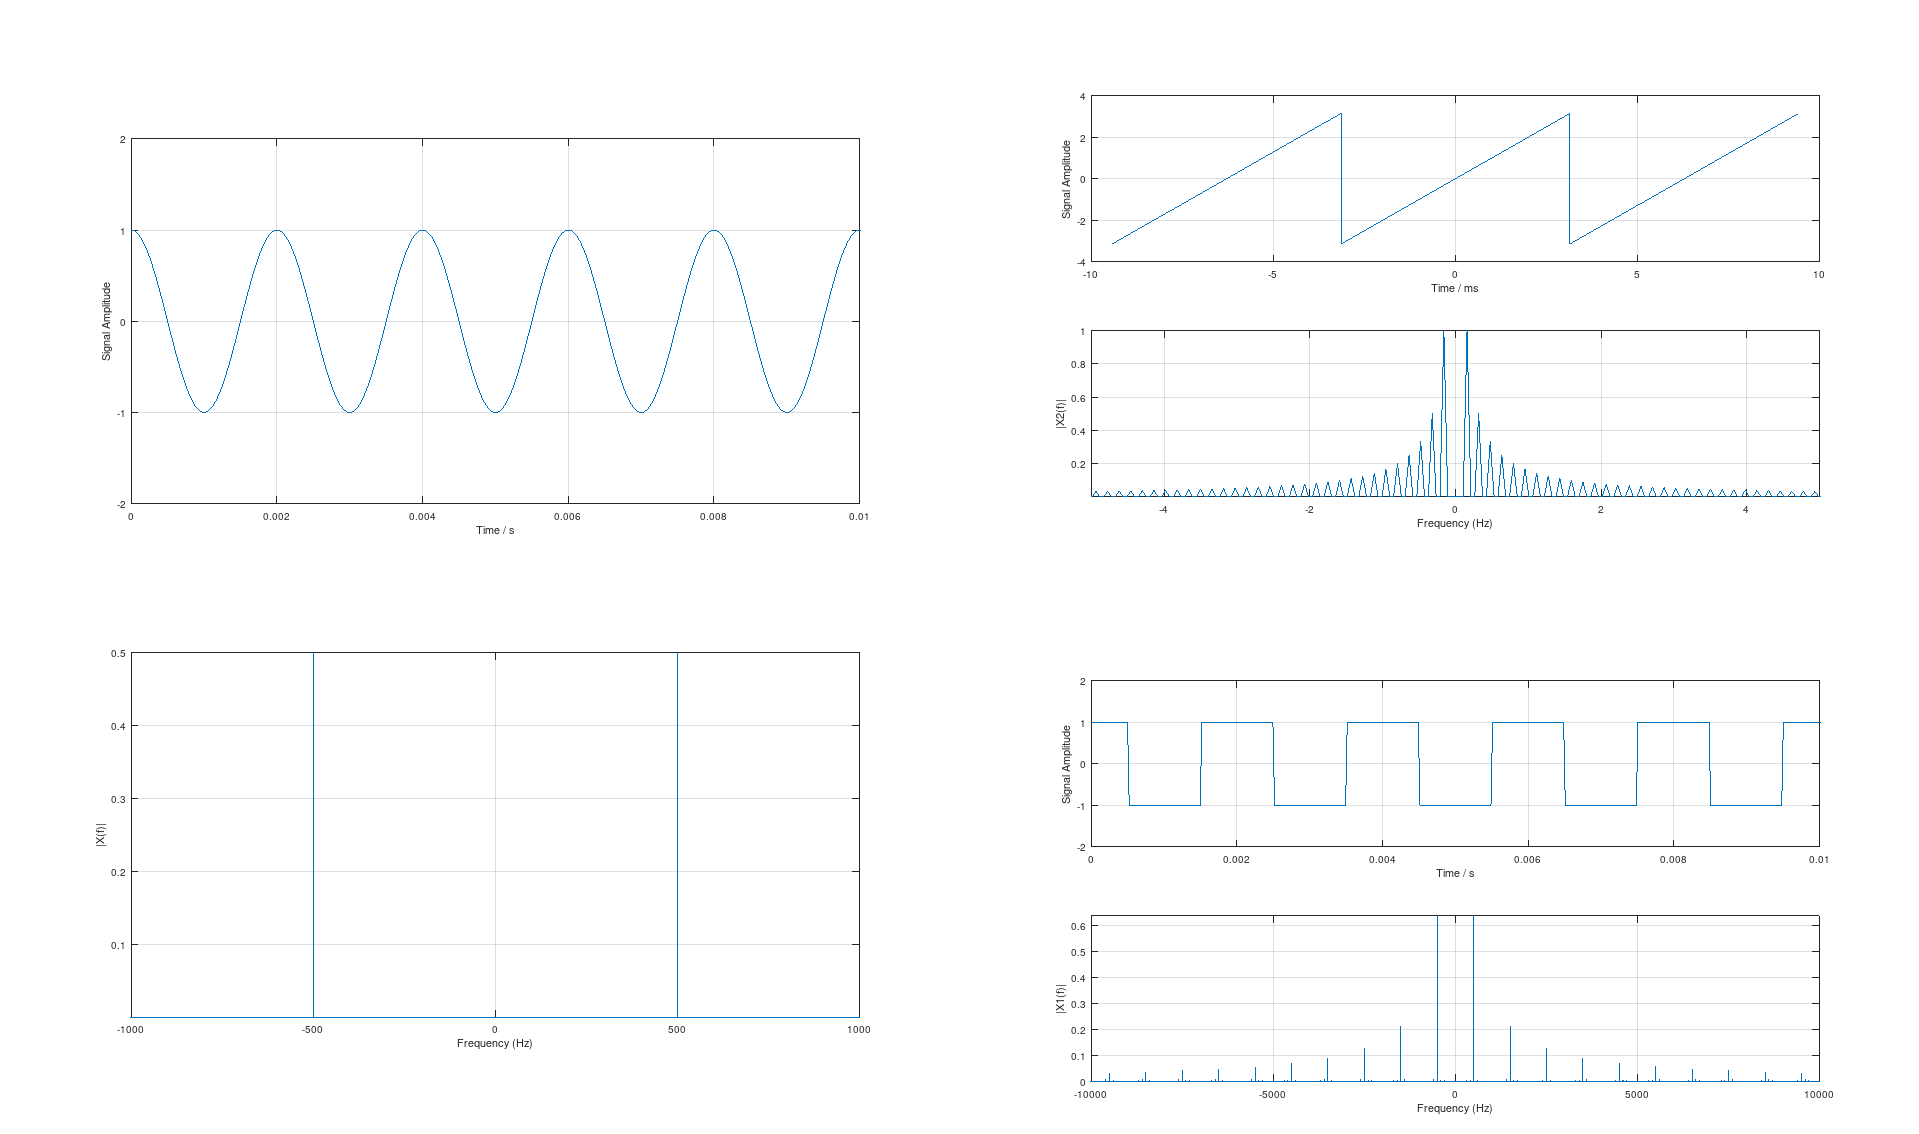Click the -1000 tick label on the |X(f)| x-axis

tap(130, 1029)
